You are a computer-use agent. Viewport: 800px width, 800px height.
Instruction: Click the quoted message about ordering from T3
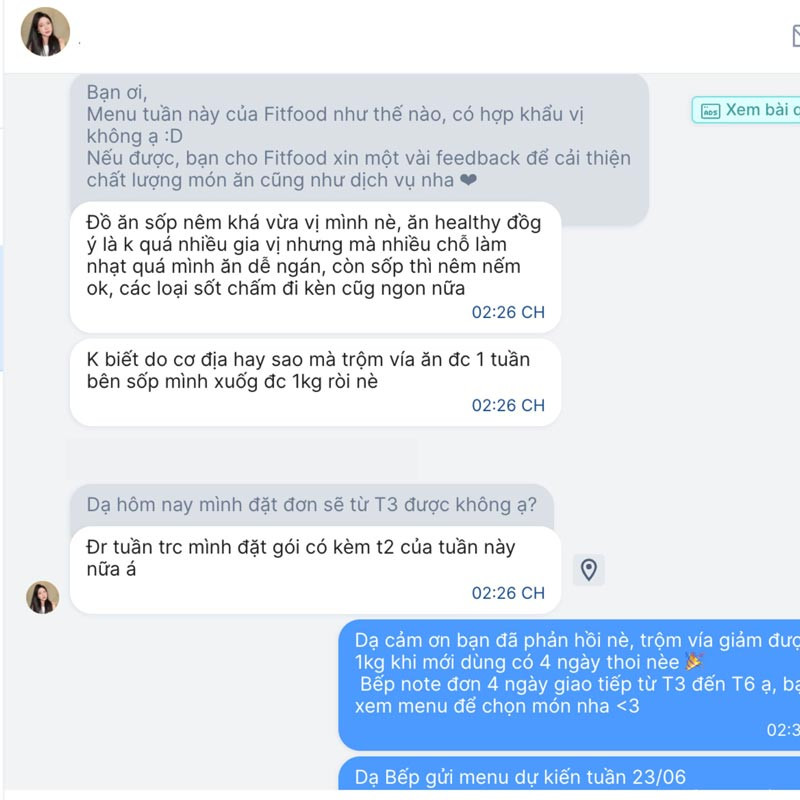pos(312,505)
